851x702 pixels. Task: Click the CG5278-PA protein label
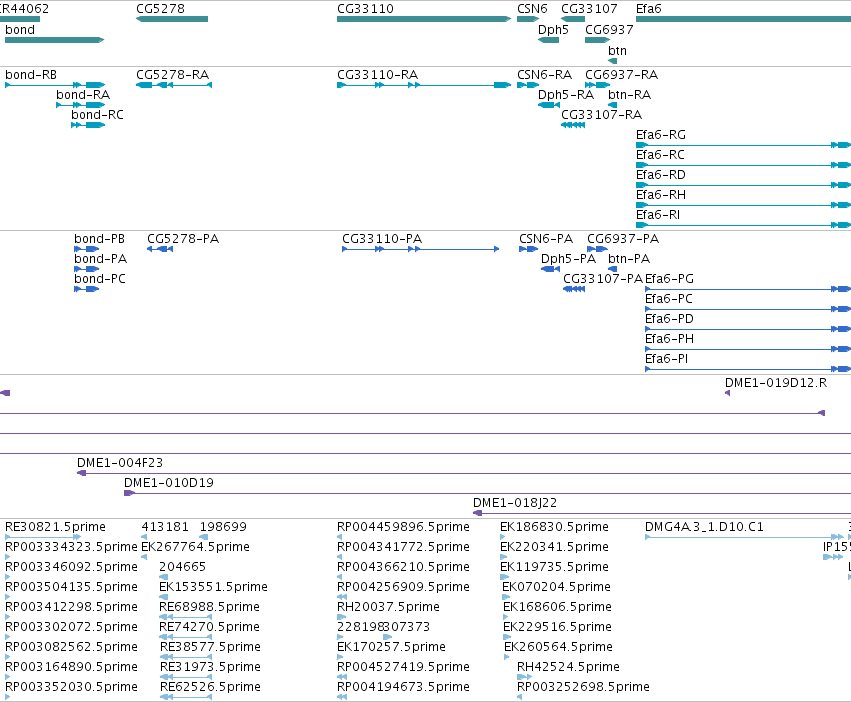click(x=183, y=239)
